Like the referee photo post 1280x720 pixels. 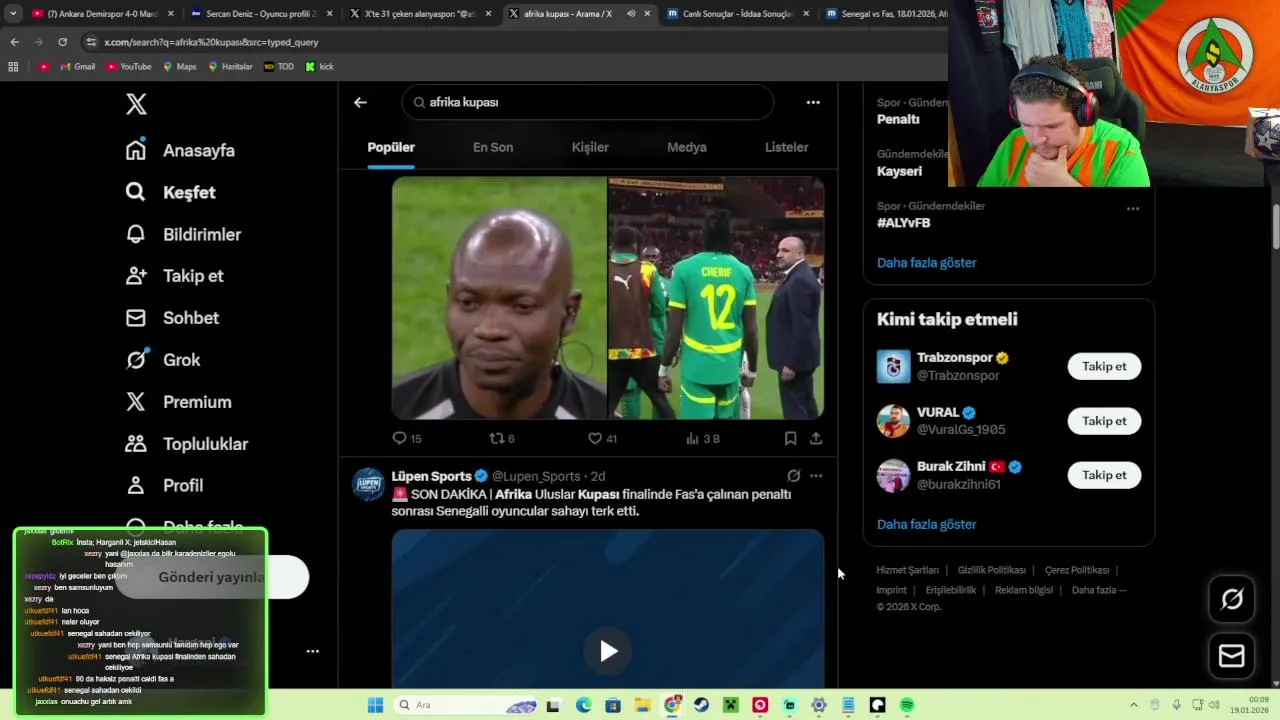tap(602, 438)
